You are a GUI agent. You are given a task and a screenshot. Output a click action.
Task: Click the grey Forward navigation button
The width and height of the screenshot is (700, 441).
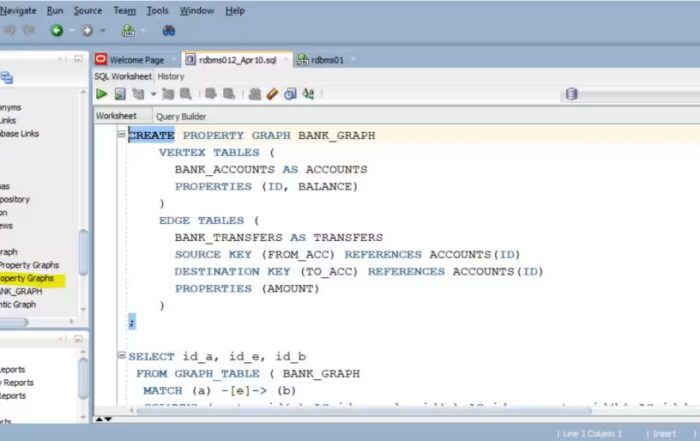[87, 30]
